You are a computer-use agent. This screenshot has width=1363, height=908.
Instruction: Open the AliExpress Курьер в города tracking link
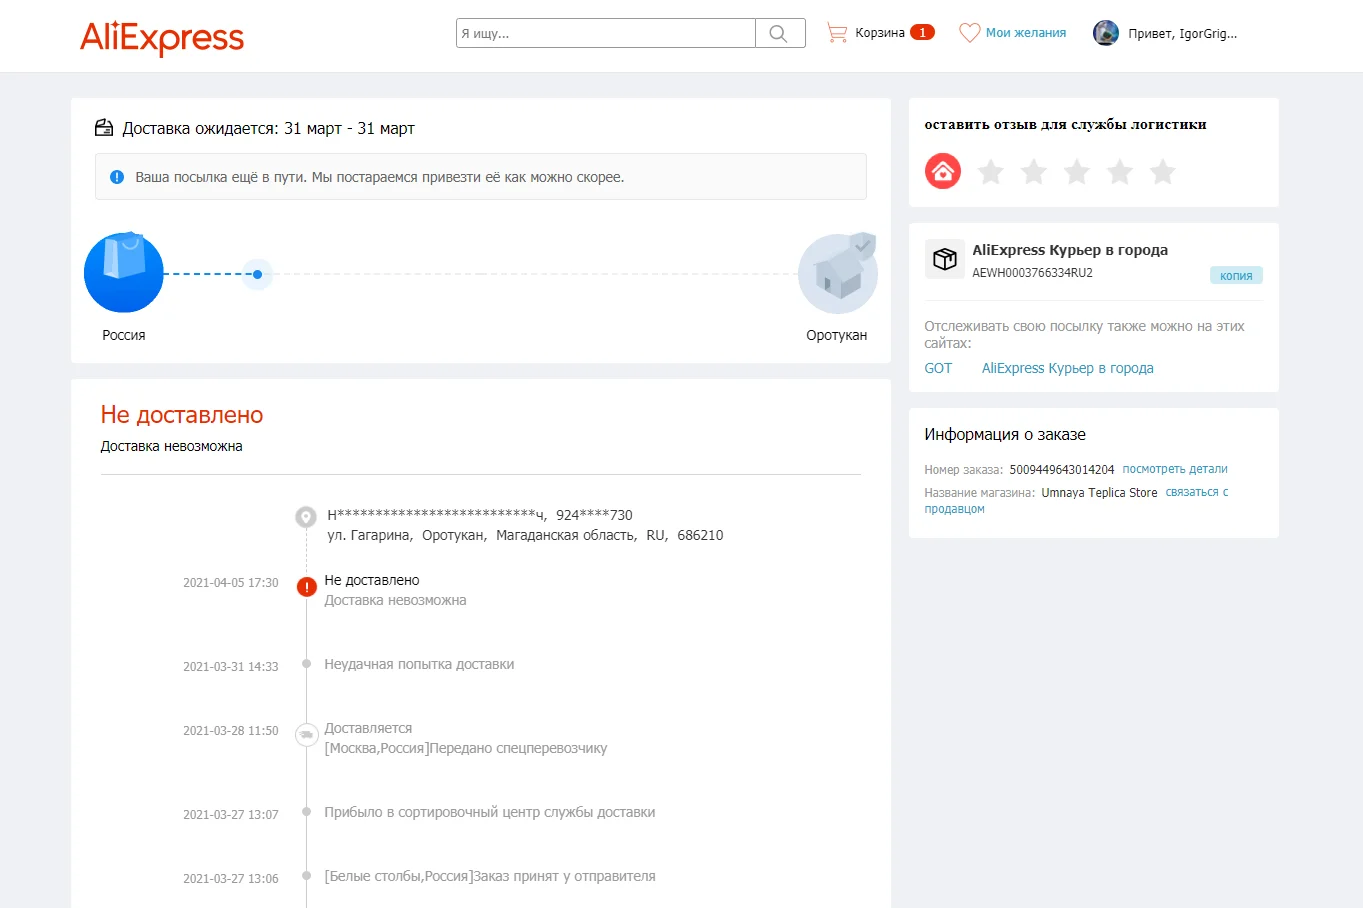pyautogui.click(x=1068, y=368)
